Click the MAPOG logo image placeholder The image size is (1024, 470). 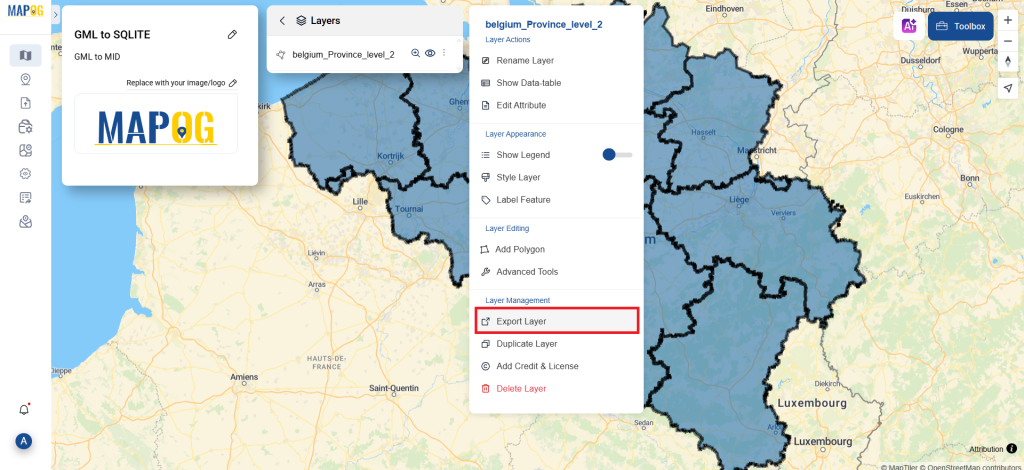tap(156, 123)
